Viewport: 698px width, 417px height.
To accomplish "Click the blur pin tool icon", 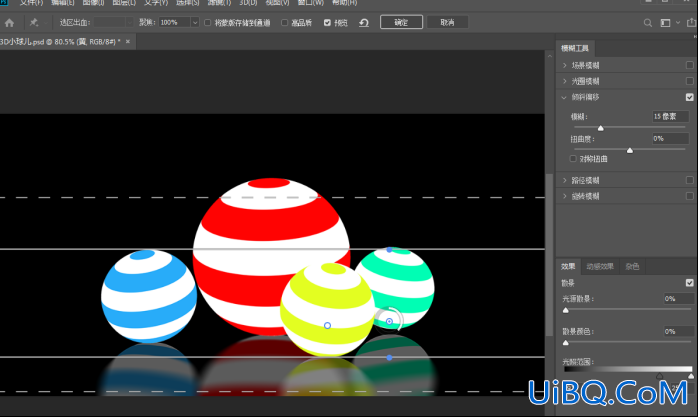I will (x=33, y=22).
